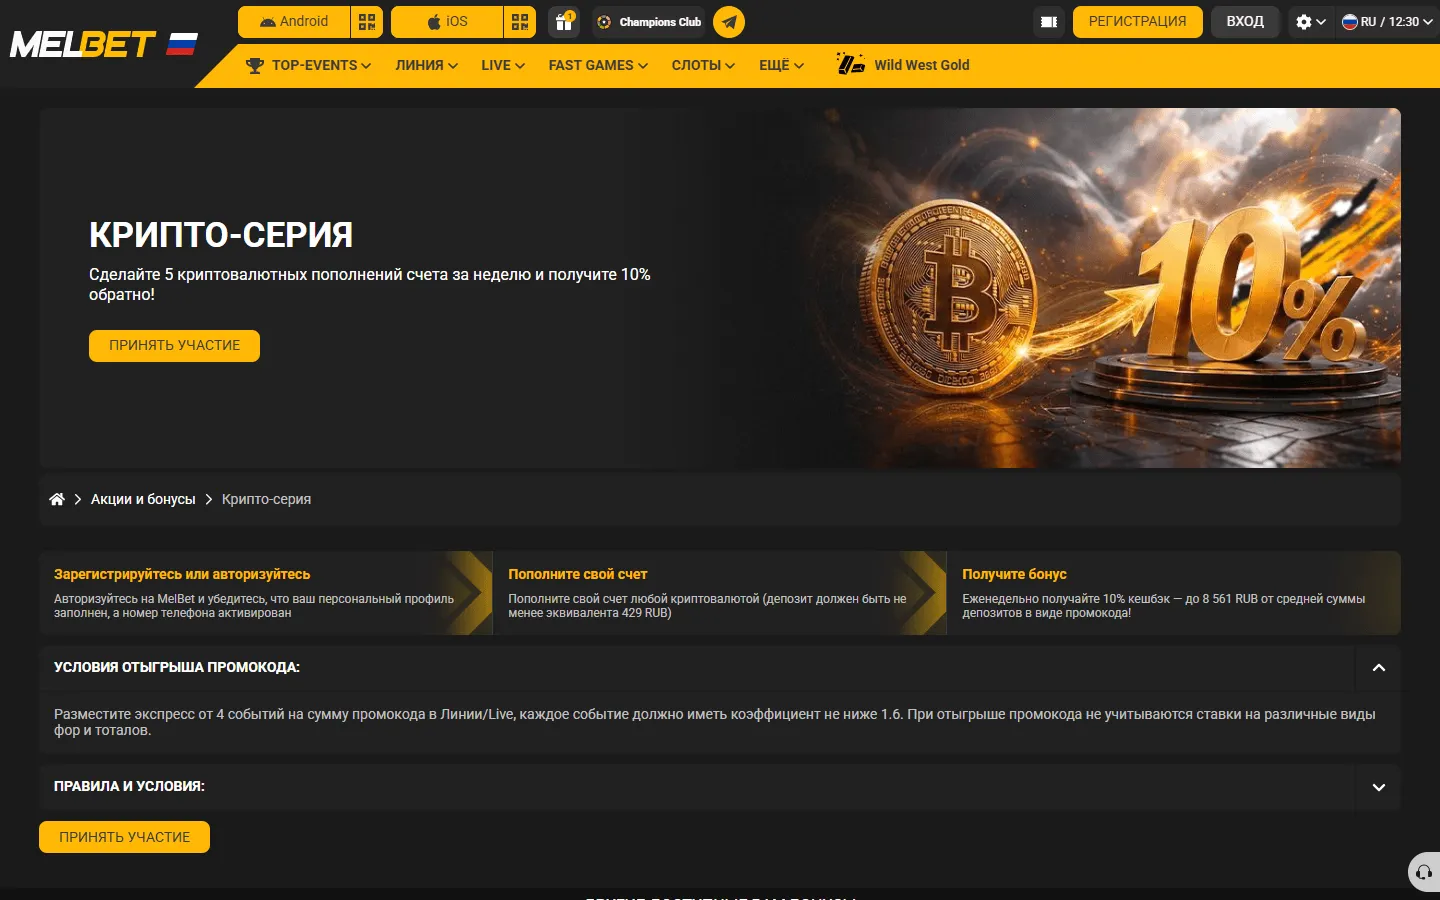Viewport: 1440px width, 900px height.
Task: Open the support headset chat icon
Action: click(x=1424, y=872)
